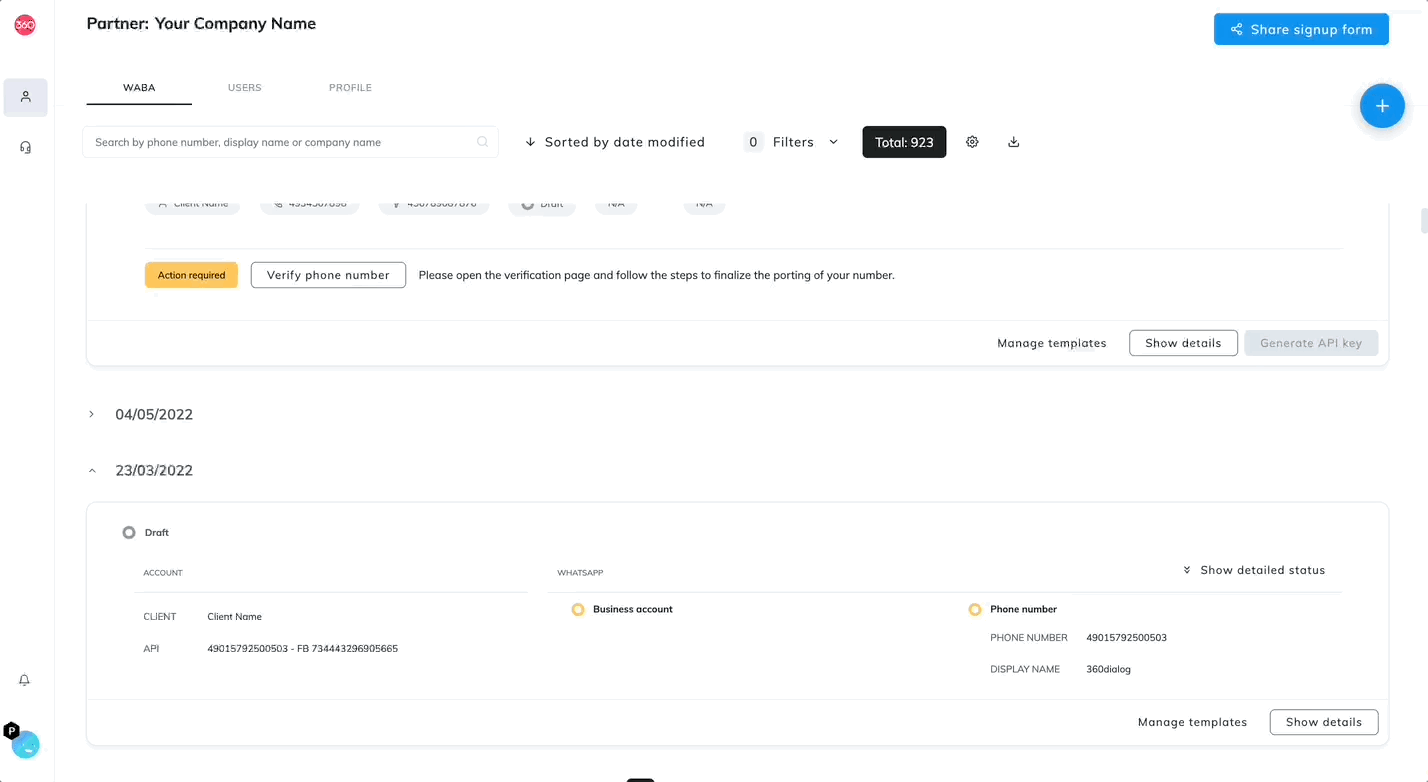Expand the 04/05/2022 date group

pyautogui.click(x=91, y=414)
